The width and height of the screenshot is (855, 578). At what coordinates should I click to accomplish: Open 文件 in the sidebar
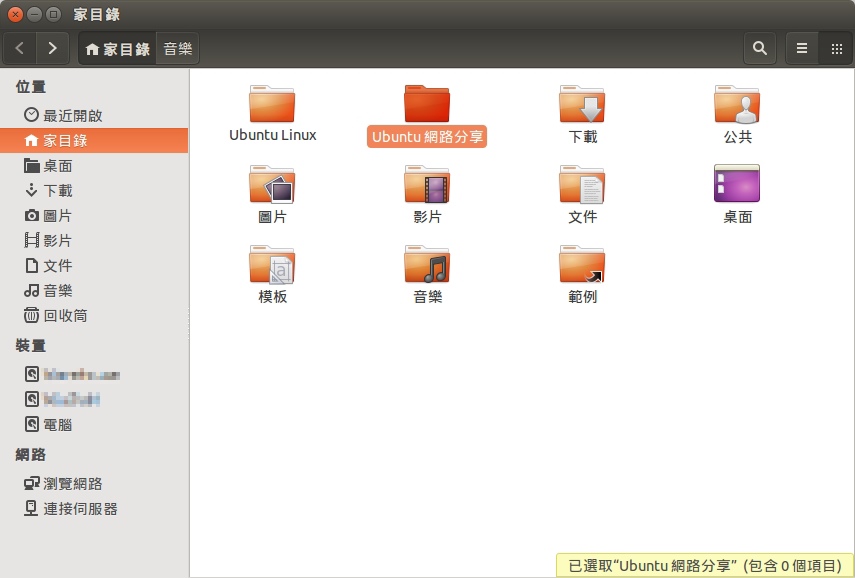(94, 266)
